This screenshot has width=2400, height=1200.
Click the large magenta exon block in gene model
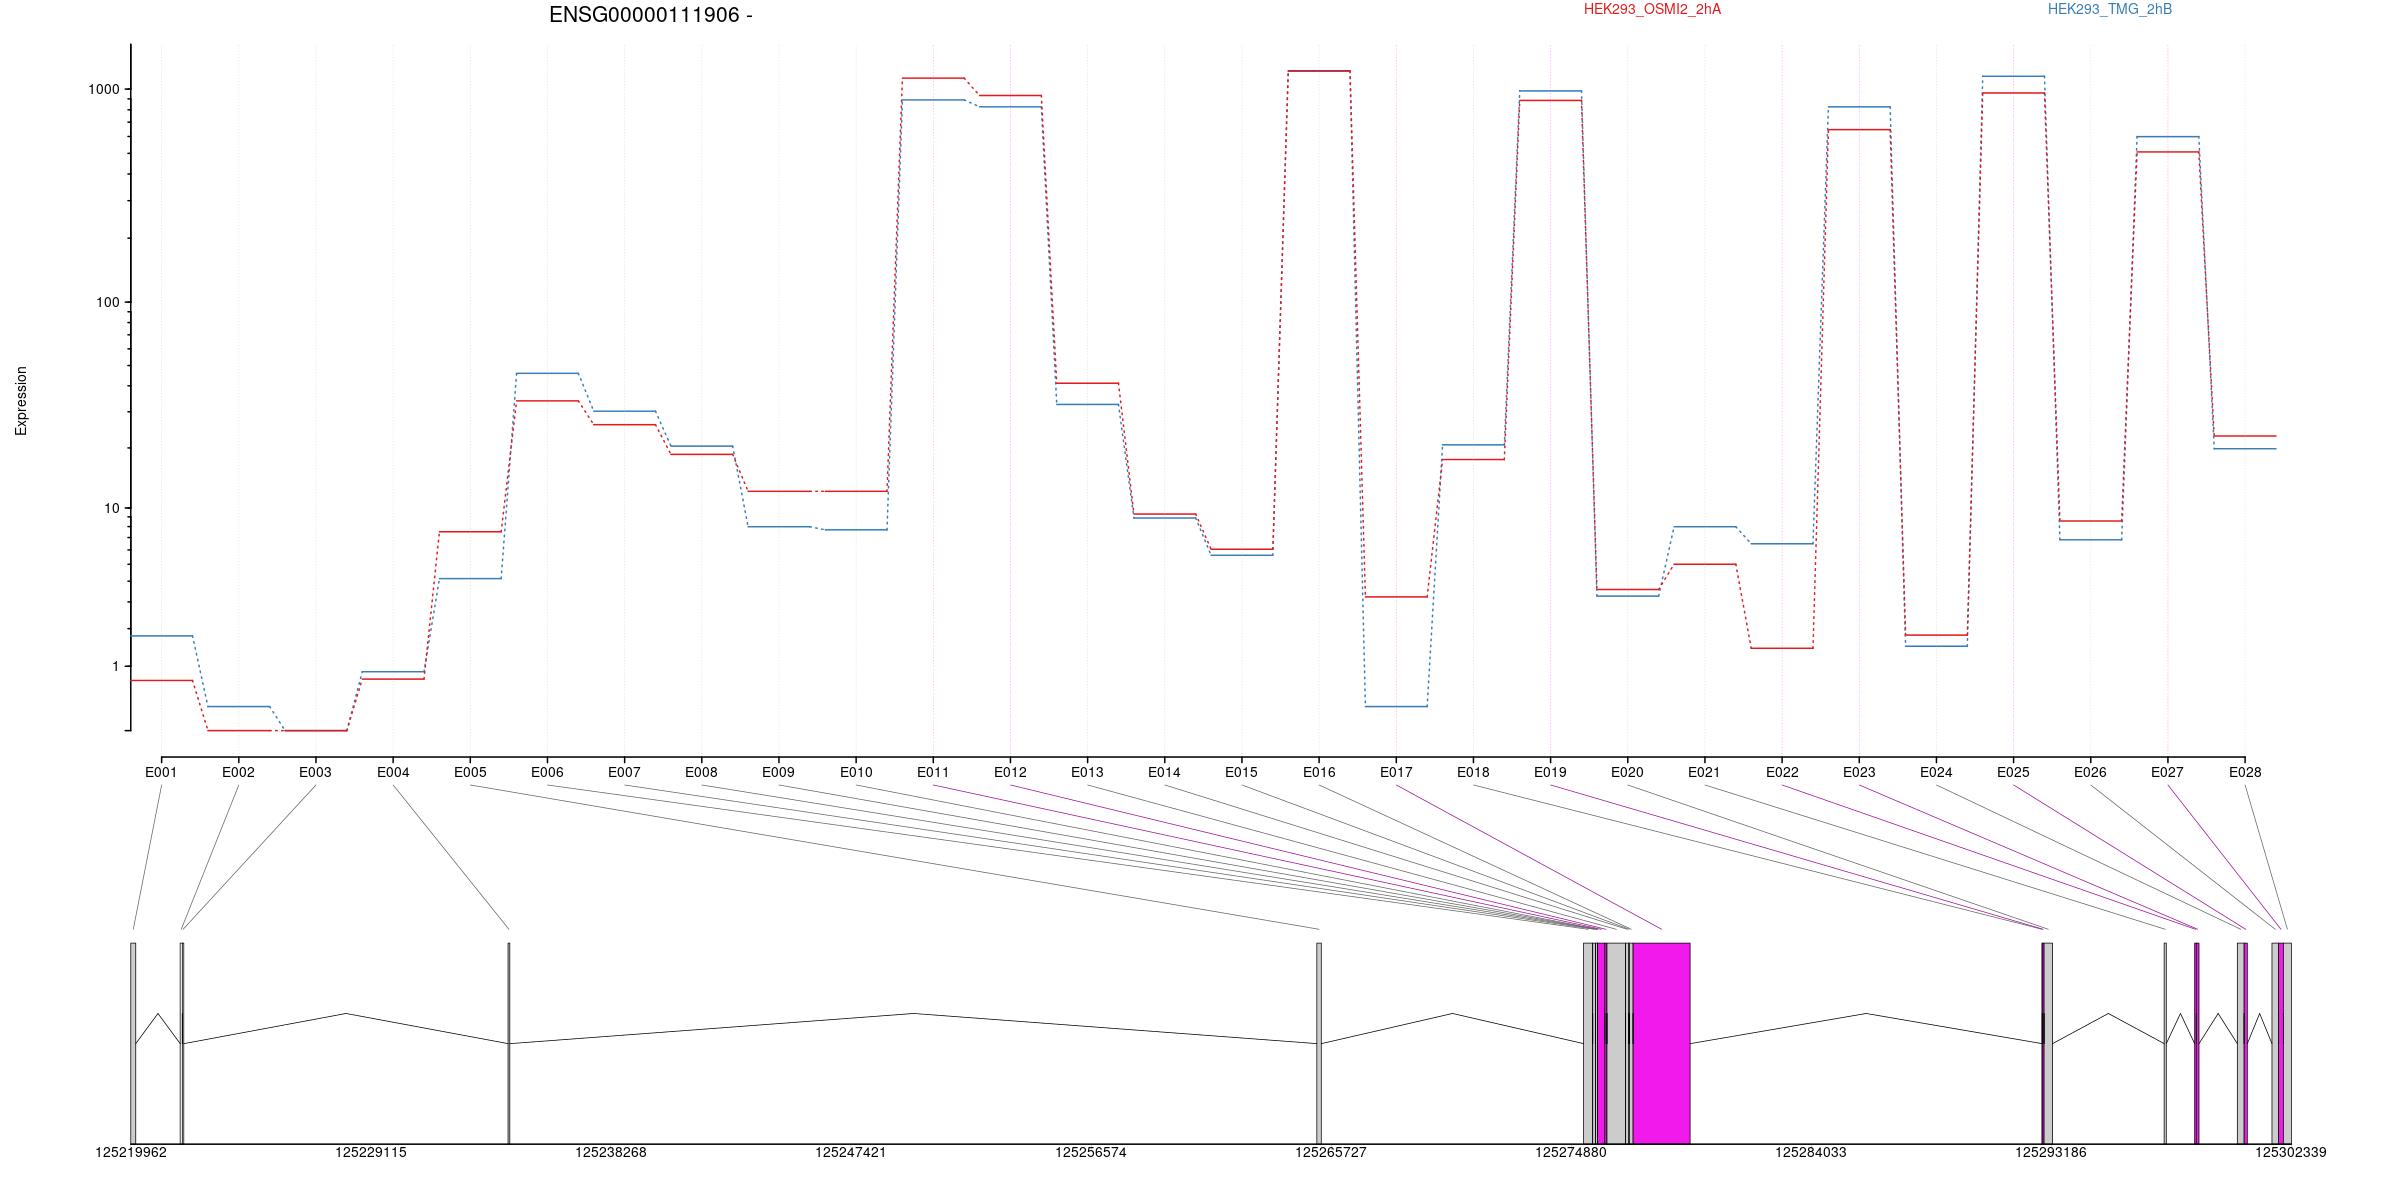point(1661,1043)
